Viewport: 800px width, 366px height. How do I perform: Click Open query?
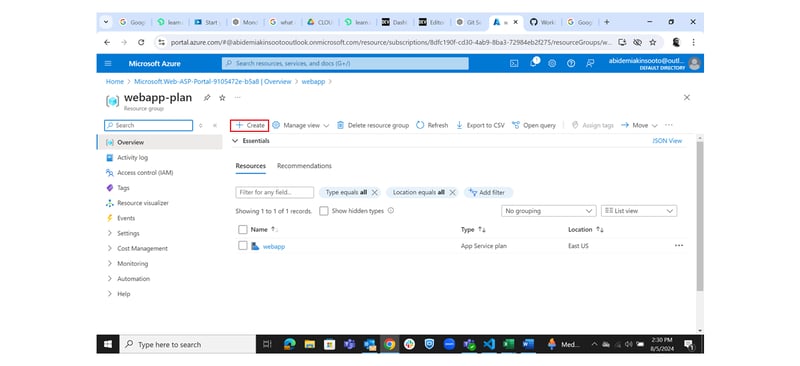point(534,125)
